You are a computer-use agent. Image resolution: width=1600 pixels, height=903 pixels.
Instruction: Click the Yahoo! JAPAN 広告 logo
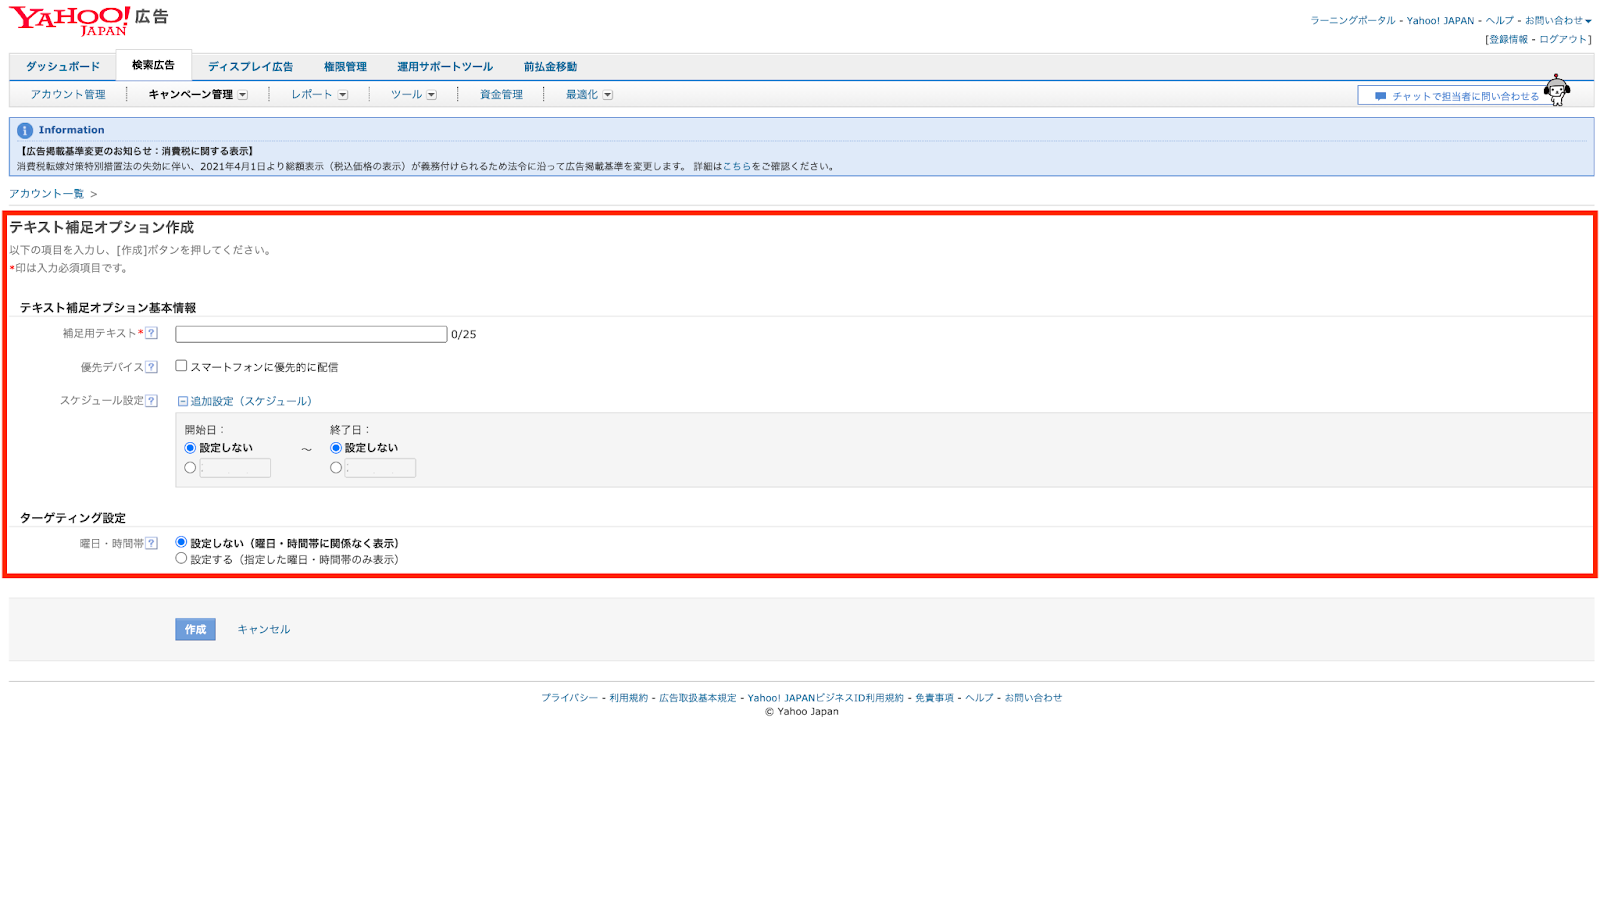[x=89, y=21]
